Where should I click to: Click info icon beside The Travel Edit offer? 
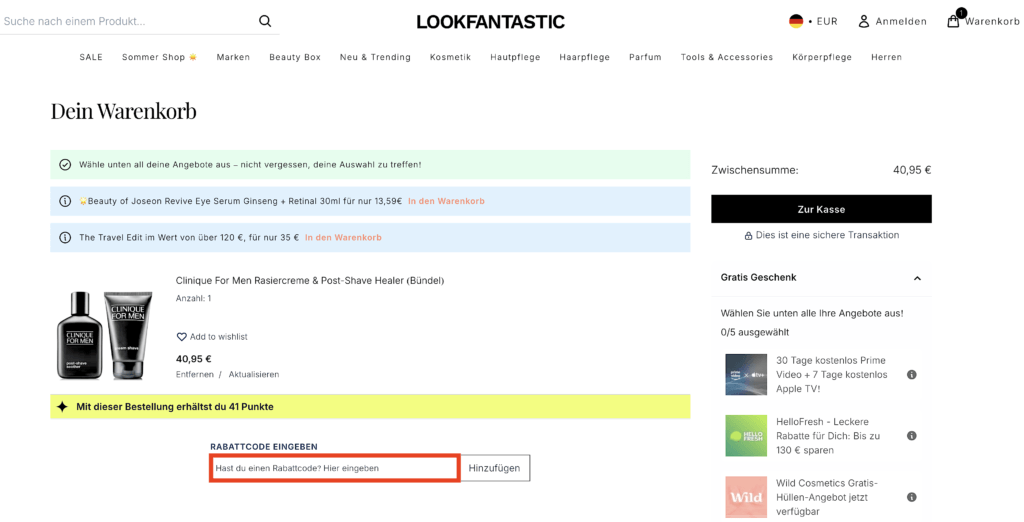pyautogui.click(x=65, y=238)
